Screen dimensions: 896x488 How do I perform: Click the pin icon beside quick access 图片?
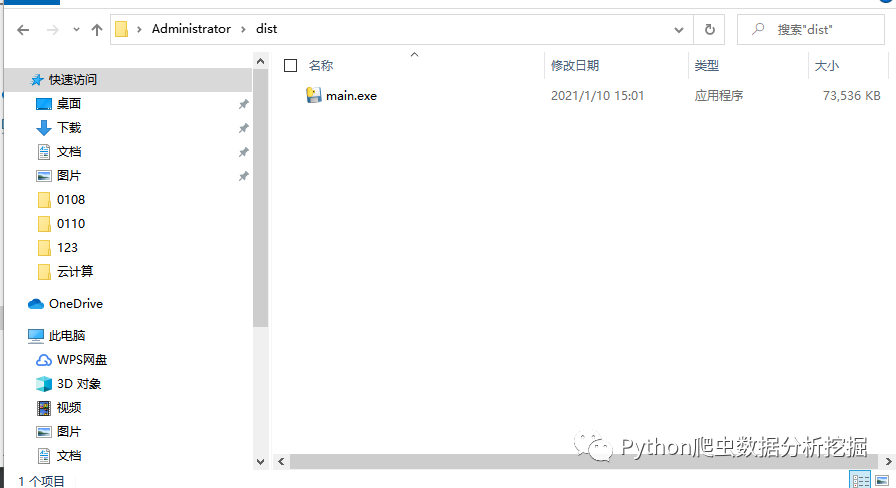click(x=243, y=176)
